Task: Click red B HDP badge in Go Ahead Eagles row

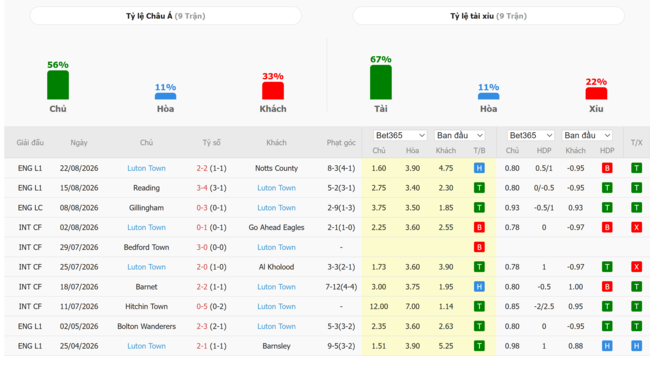Action: pos(607,228)
